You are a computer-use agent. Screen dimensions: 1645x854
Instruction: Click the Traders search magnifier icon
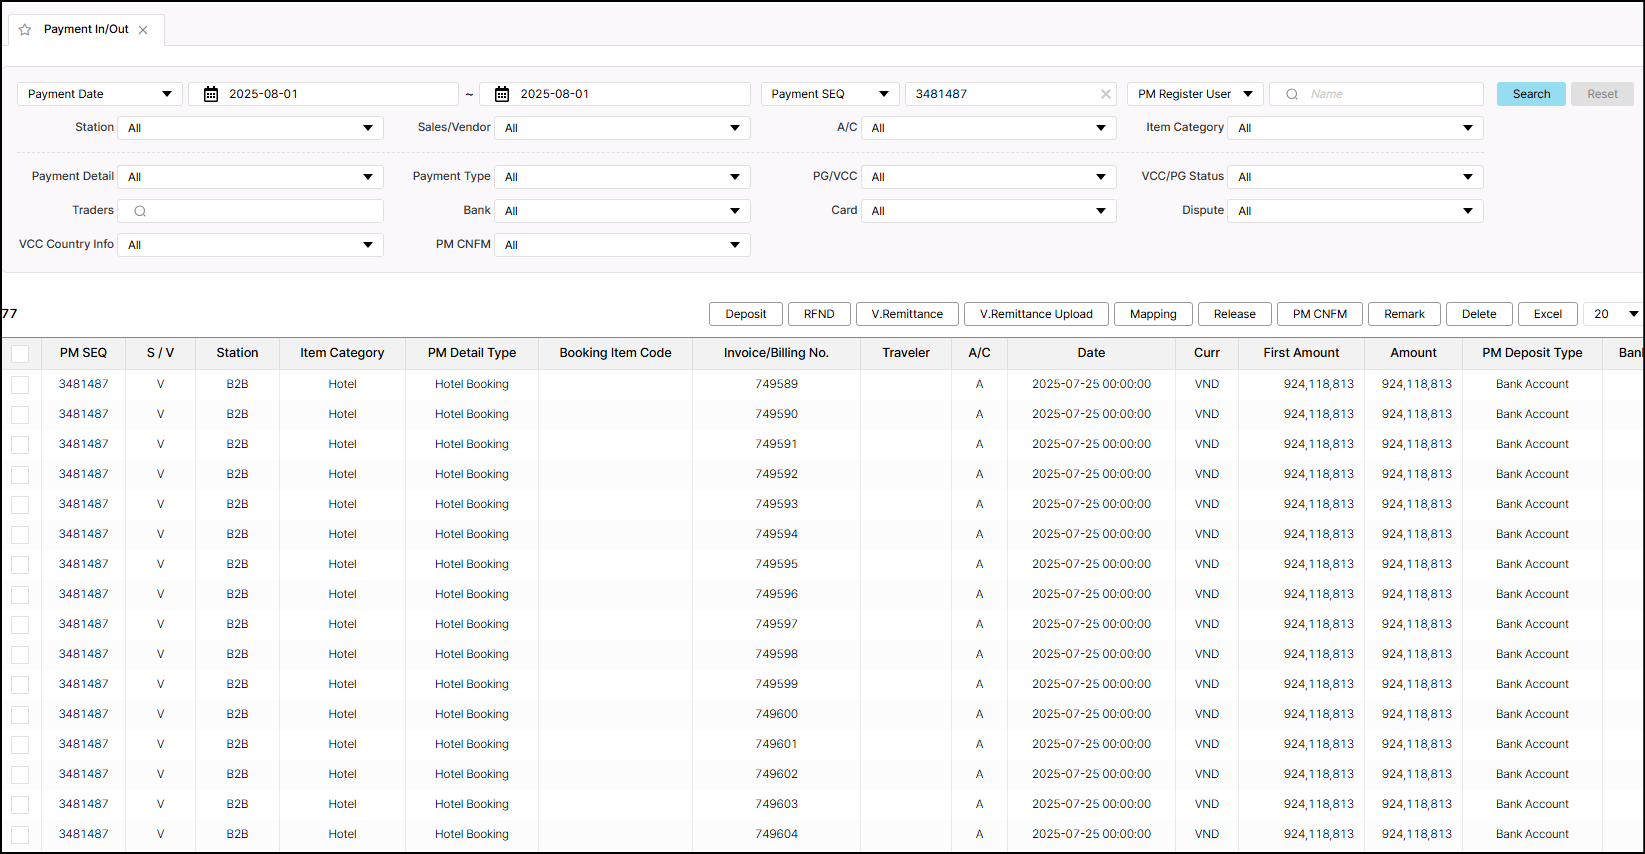140,211
